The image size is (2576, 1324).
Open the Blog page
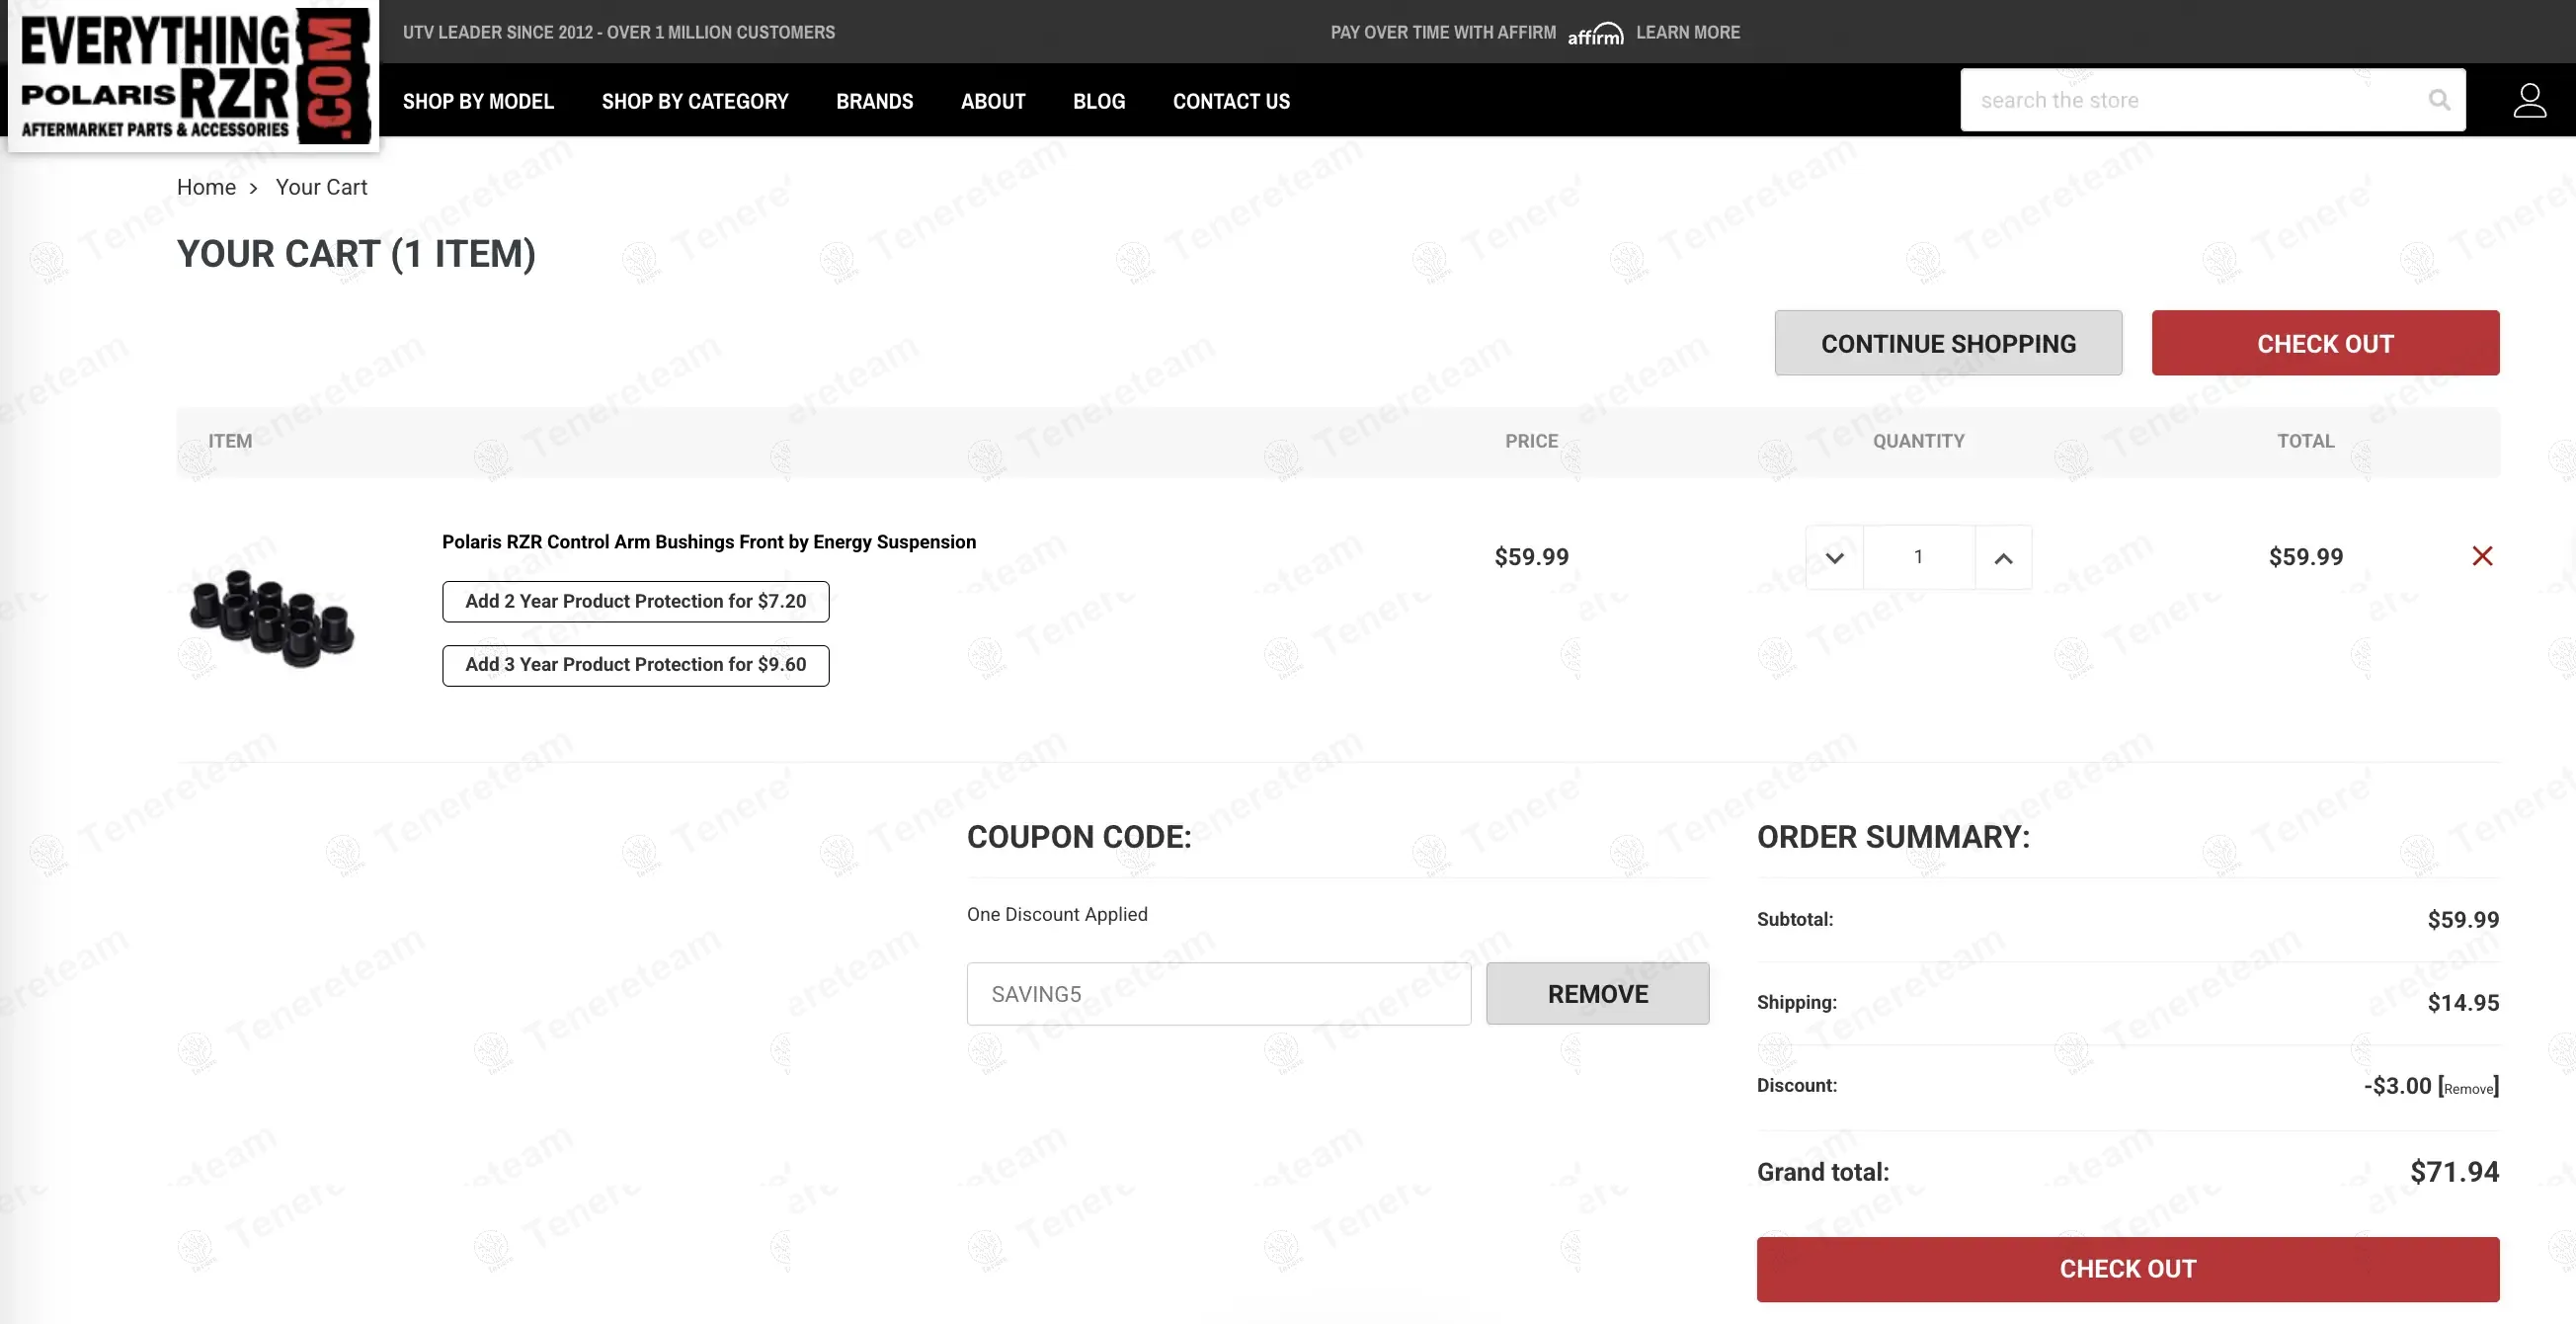tap(1099, 101)
